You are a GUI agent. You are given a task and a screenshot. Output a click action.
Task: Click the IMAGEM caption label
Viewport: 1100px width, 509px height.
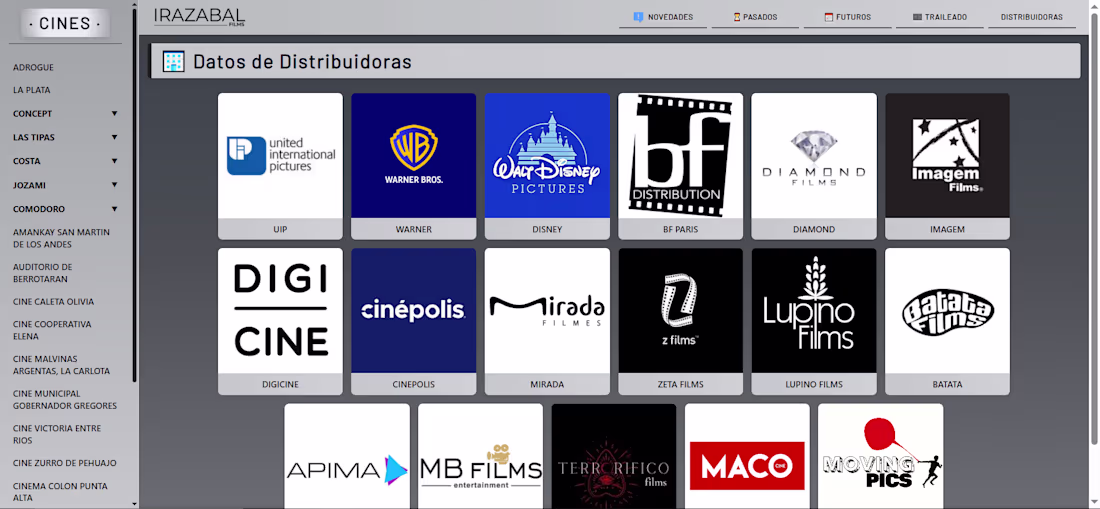(948, 229)
